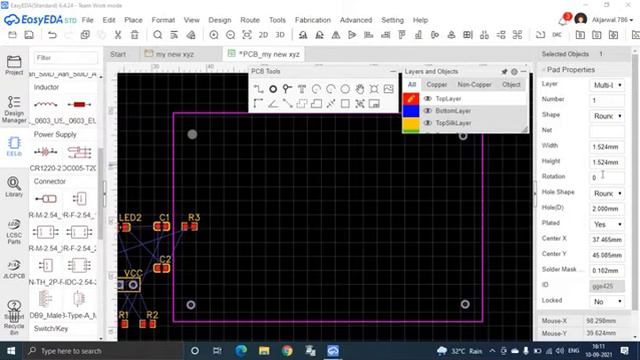The height and width of the screenshot is (360, 640).
Task: Click the BottomLayer blue color swatch
Action: pyautogui.click(x=411, y=111)
